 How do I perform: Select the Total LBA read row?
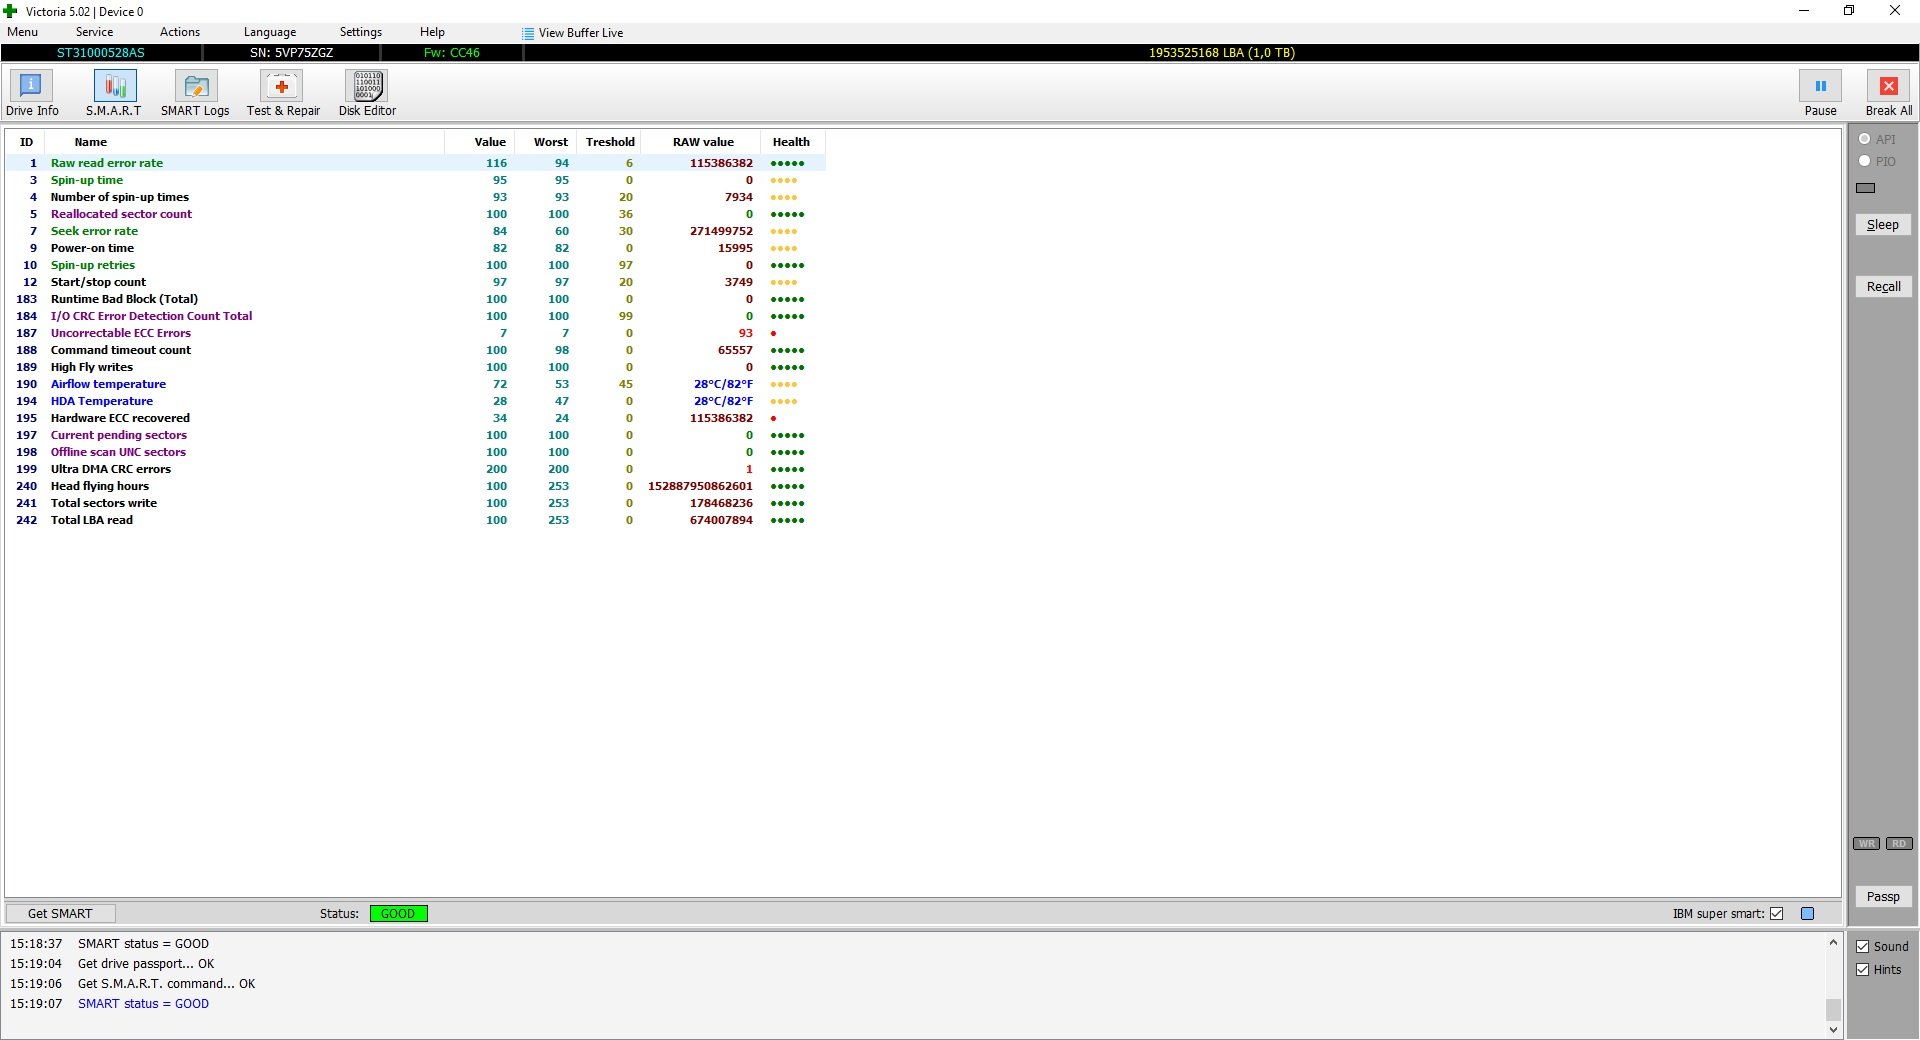coord(416,520)
